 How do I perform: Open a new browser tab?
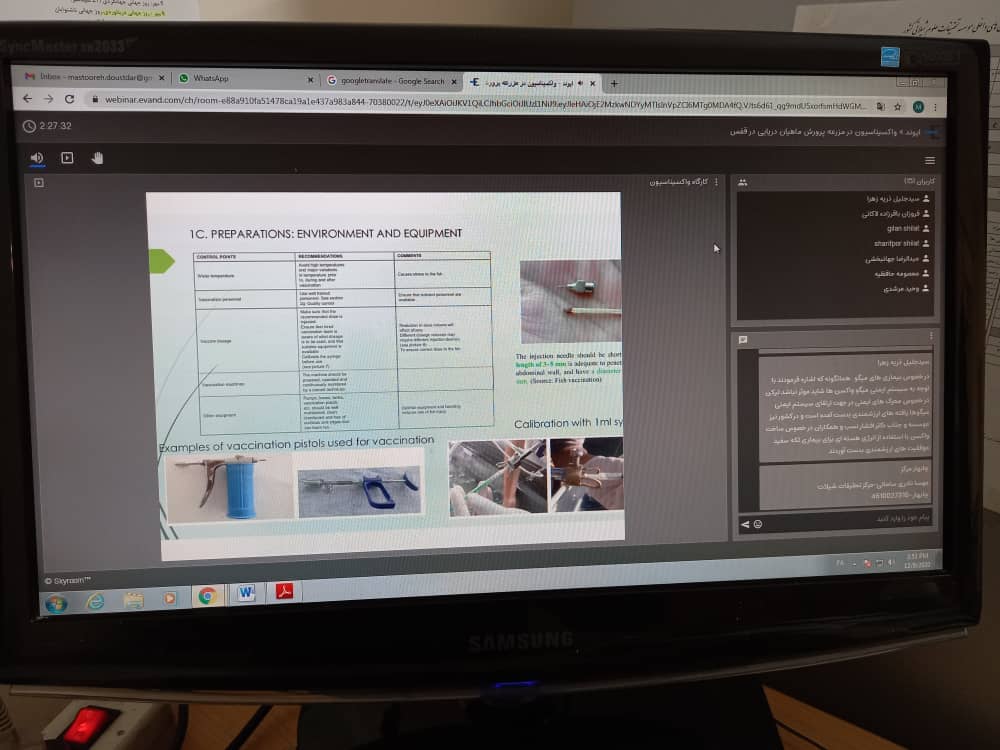(x=614, y=83)
